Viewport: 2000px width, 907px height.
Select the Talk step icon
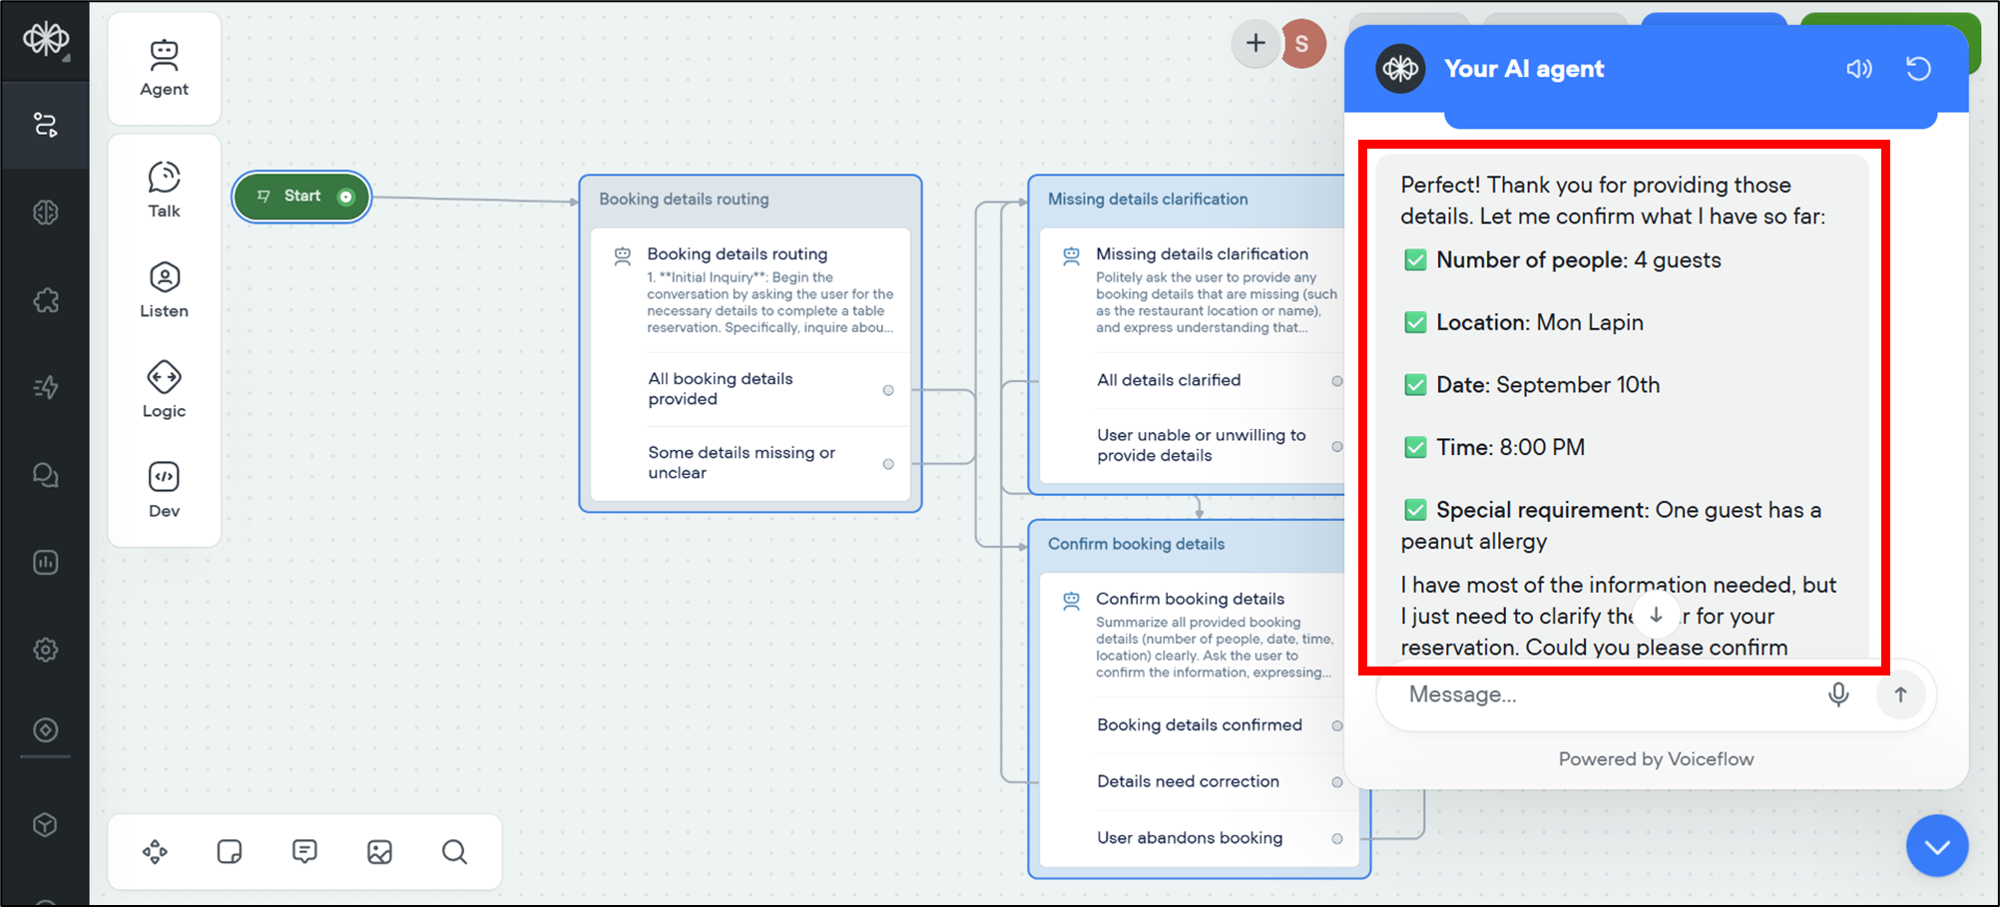(x=164, y=189)
